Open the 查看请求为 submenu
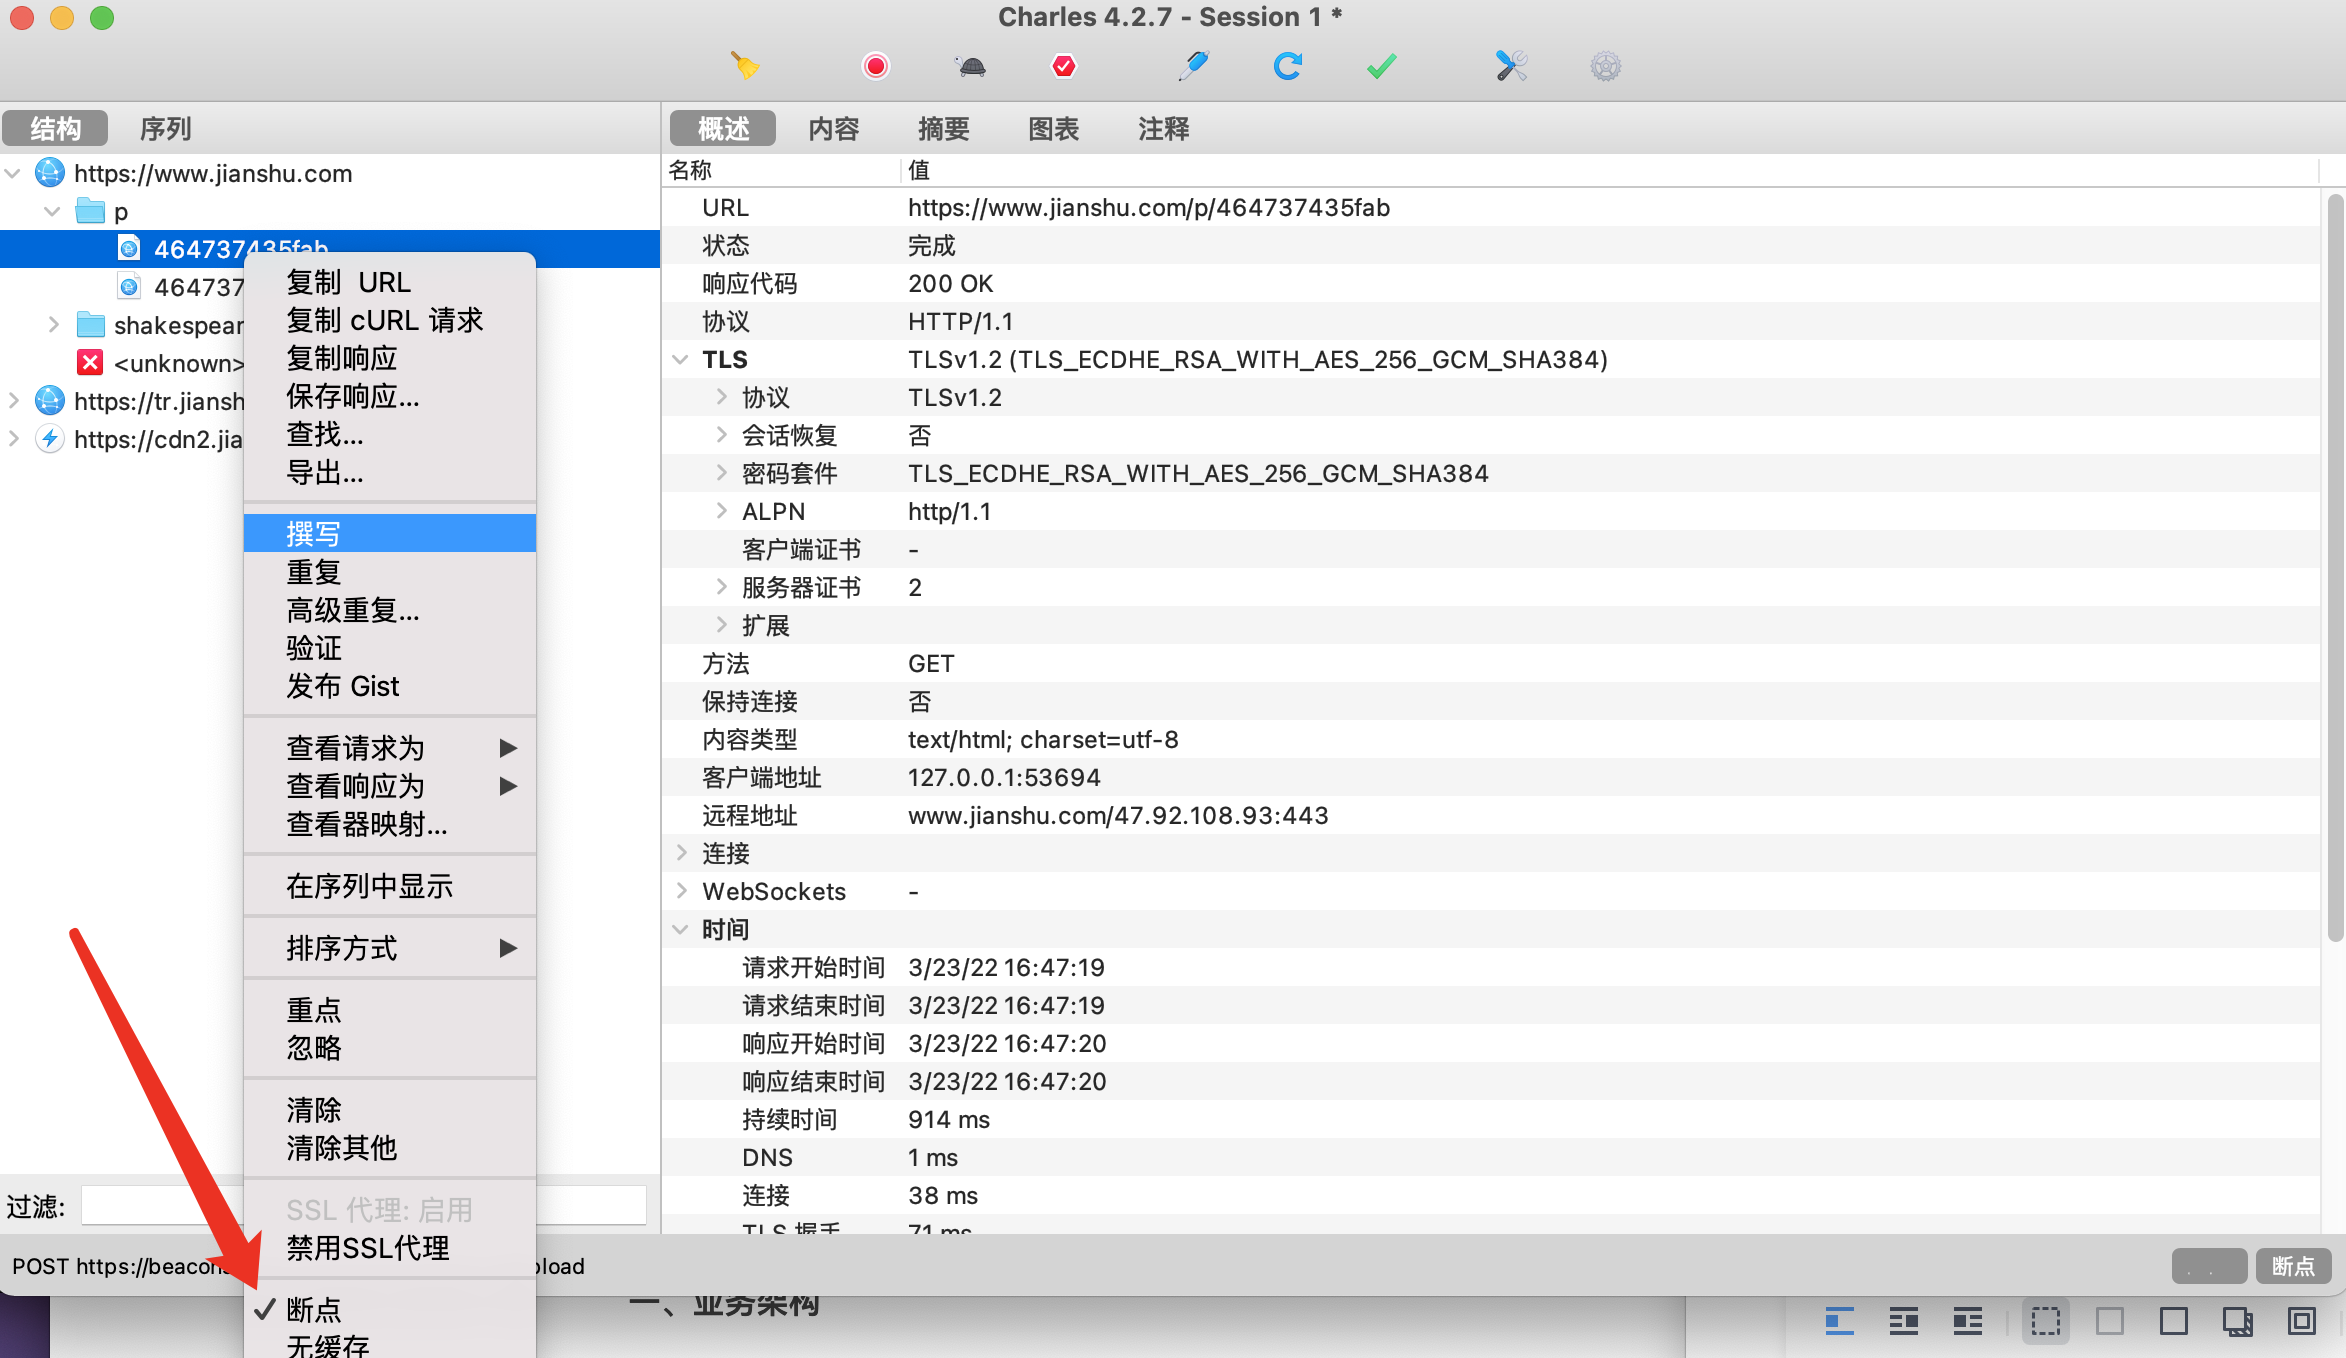Screen dimensions: 2346x1358 (390, 748)
